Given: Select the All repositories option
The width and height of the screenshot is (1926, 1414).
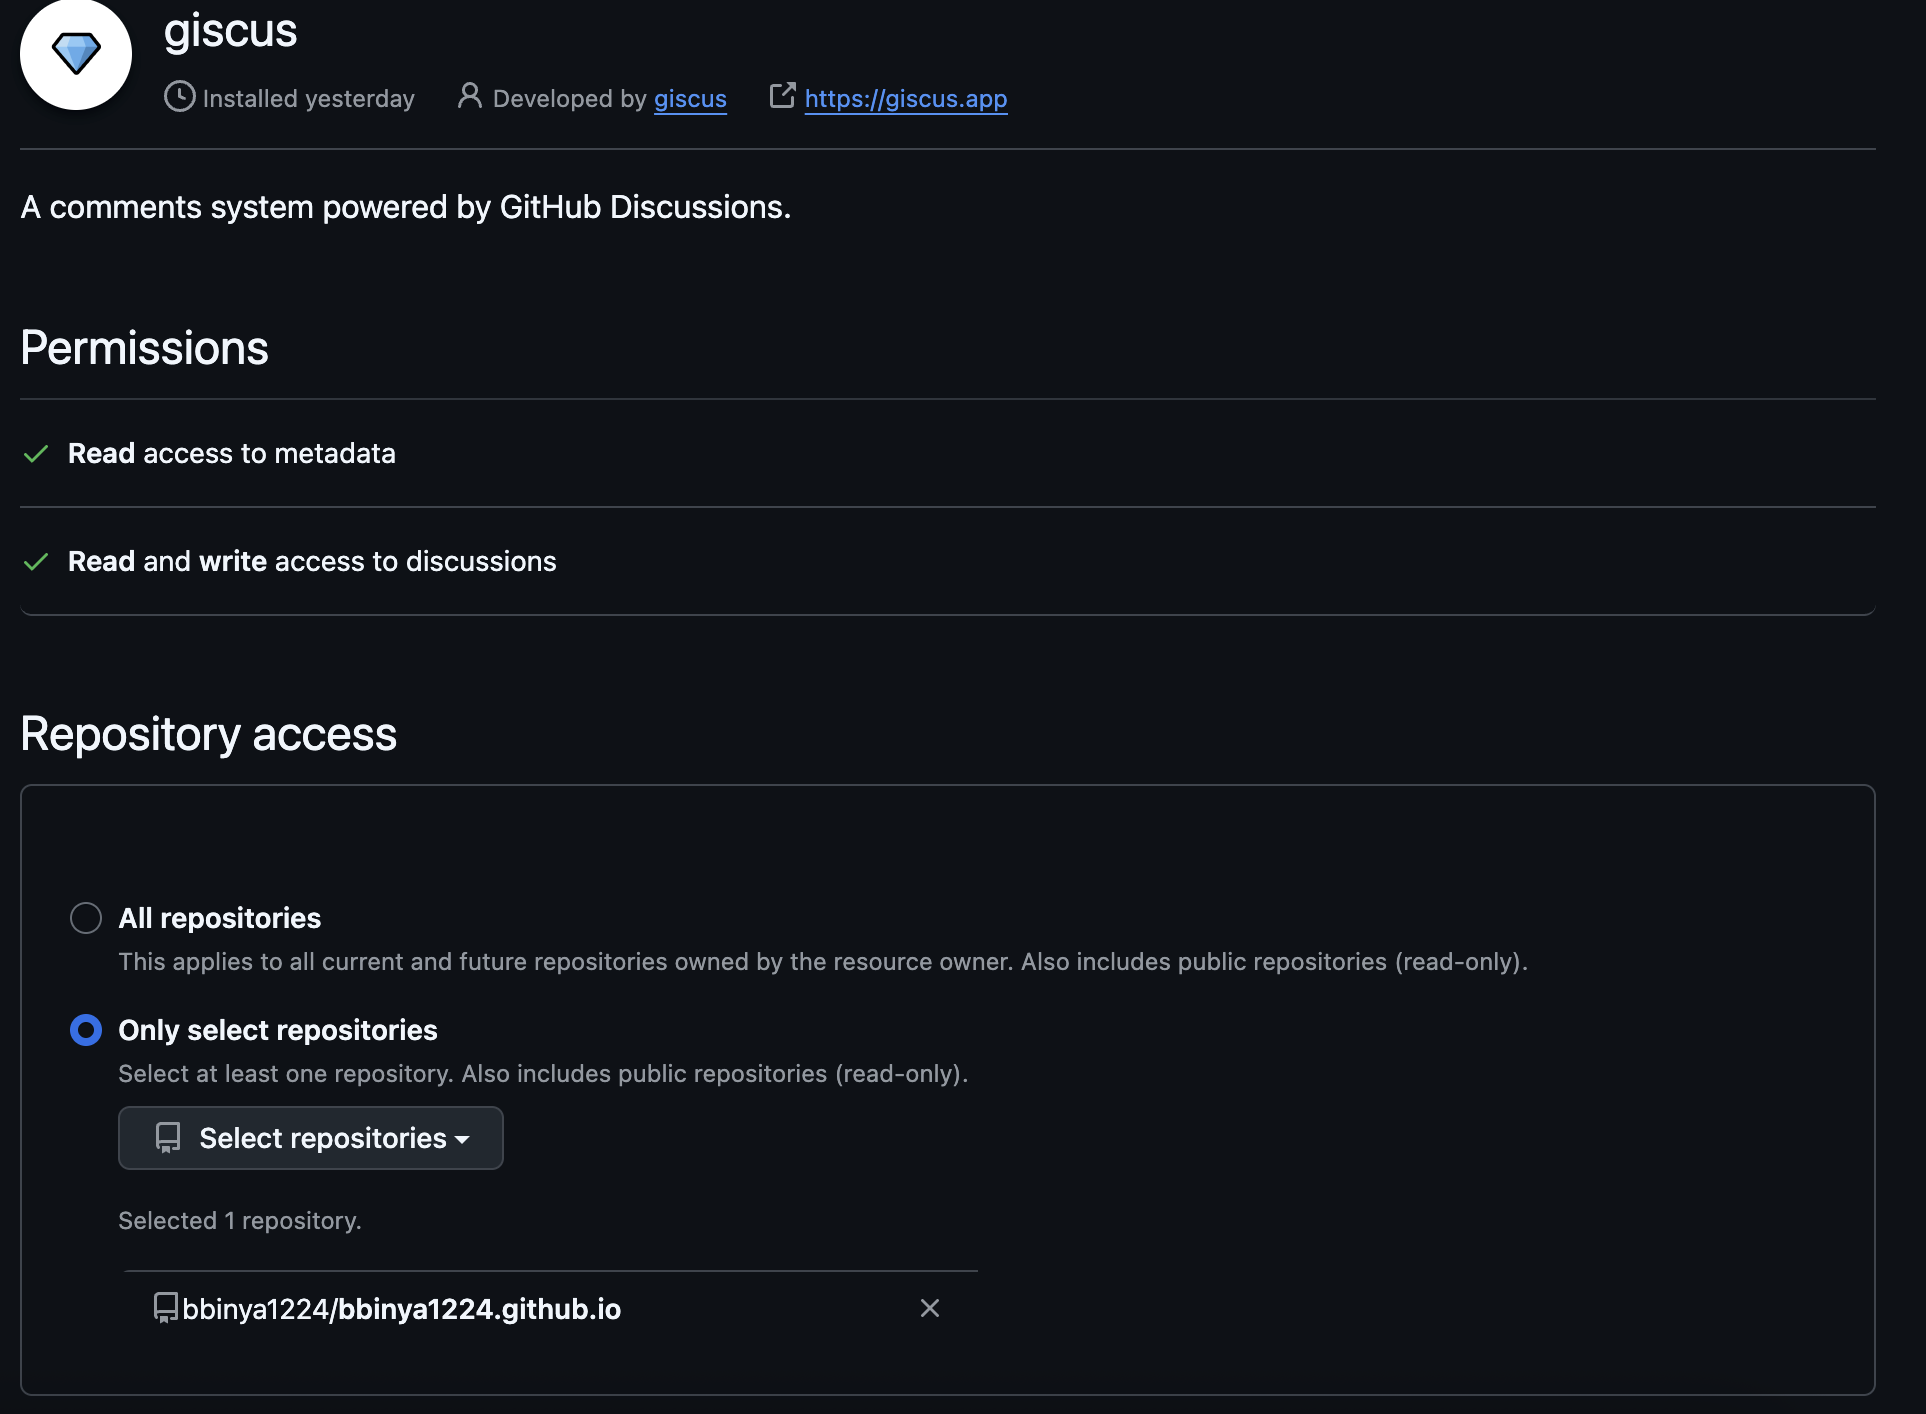Looking at the screenshot, I should click(86, 917).
